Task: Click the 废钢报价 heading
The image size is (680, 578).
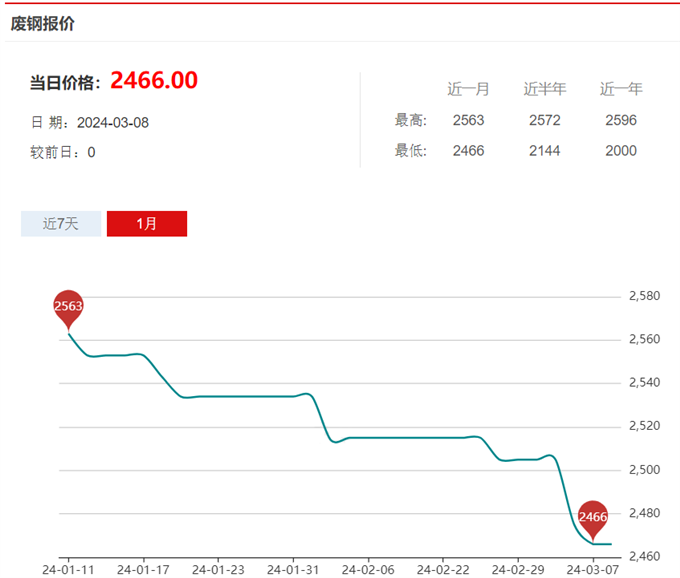Action: point(42,23)
